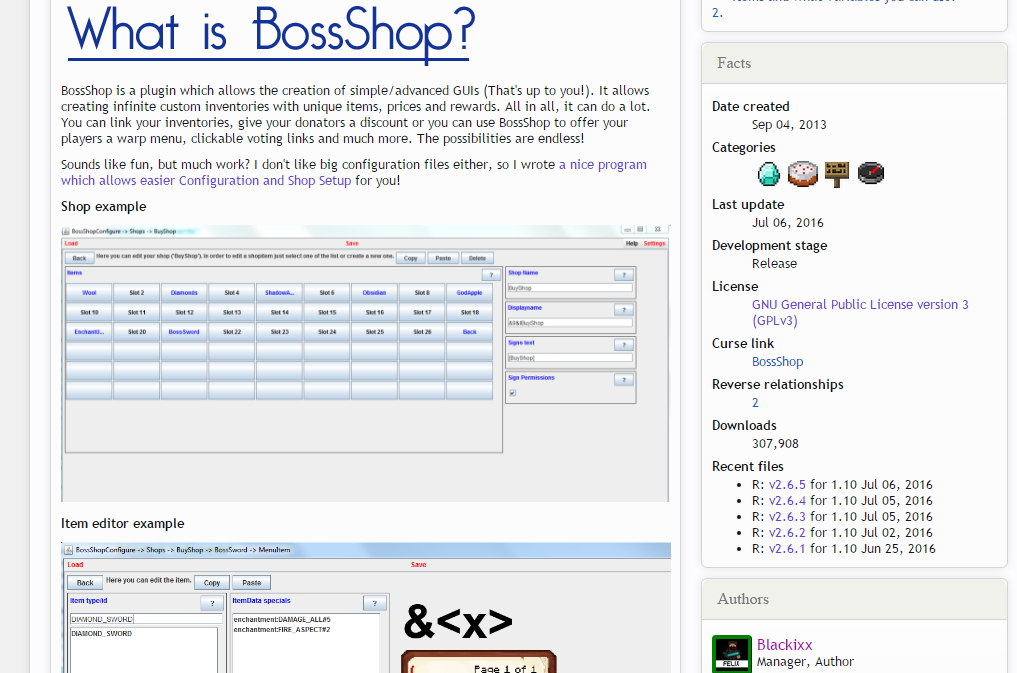Screen dimensions: 1017x673
Task: Click the Item type/id DIAMOND_SWORD input field
Action: 146,619
